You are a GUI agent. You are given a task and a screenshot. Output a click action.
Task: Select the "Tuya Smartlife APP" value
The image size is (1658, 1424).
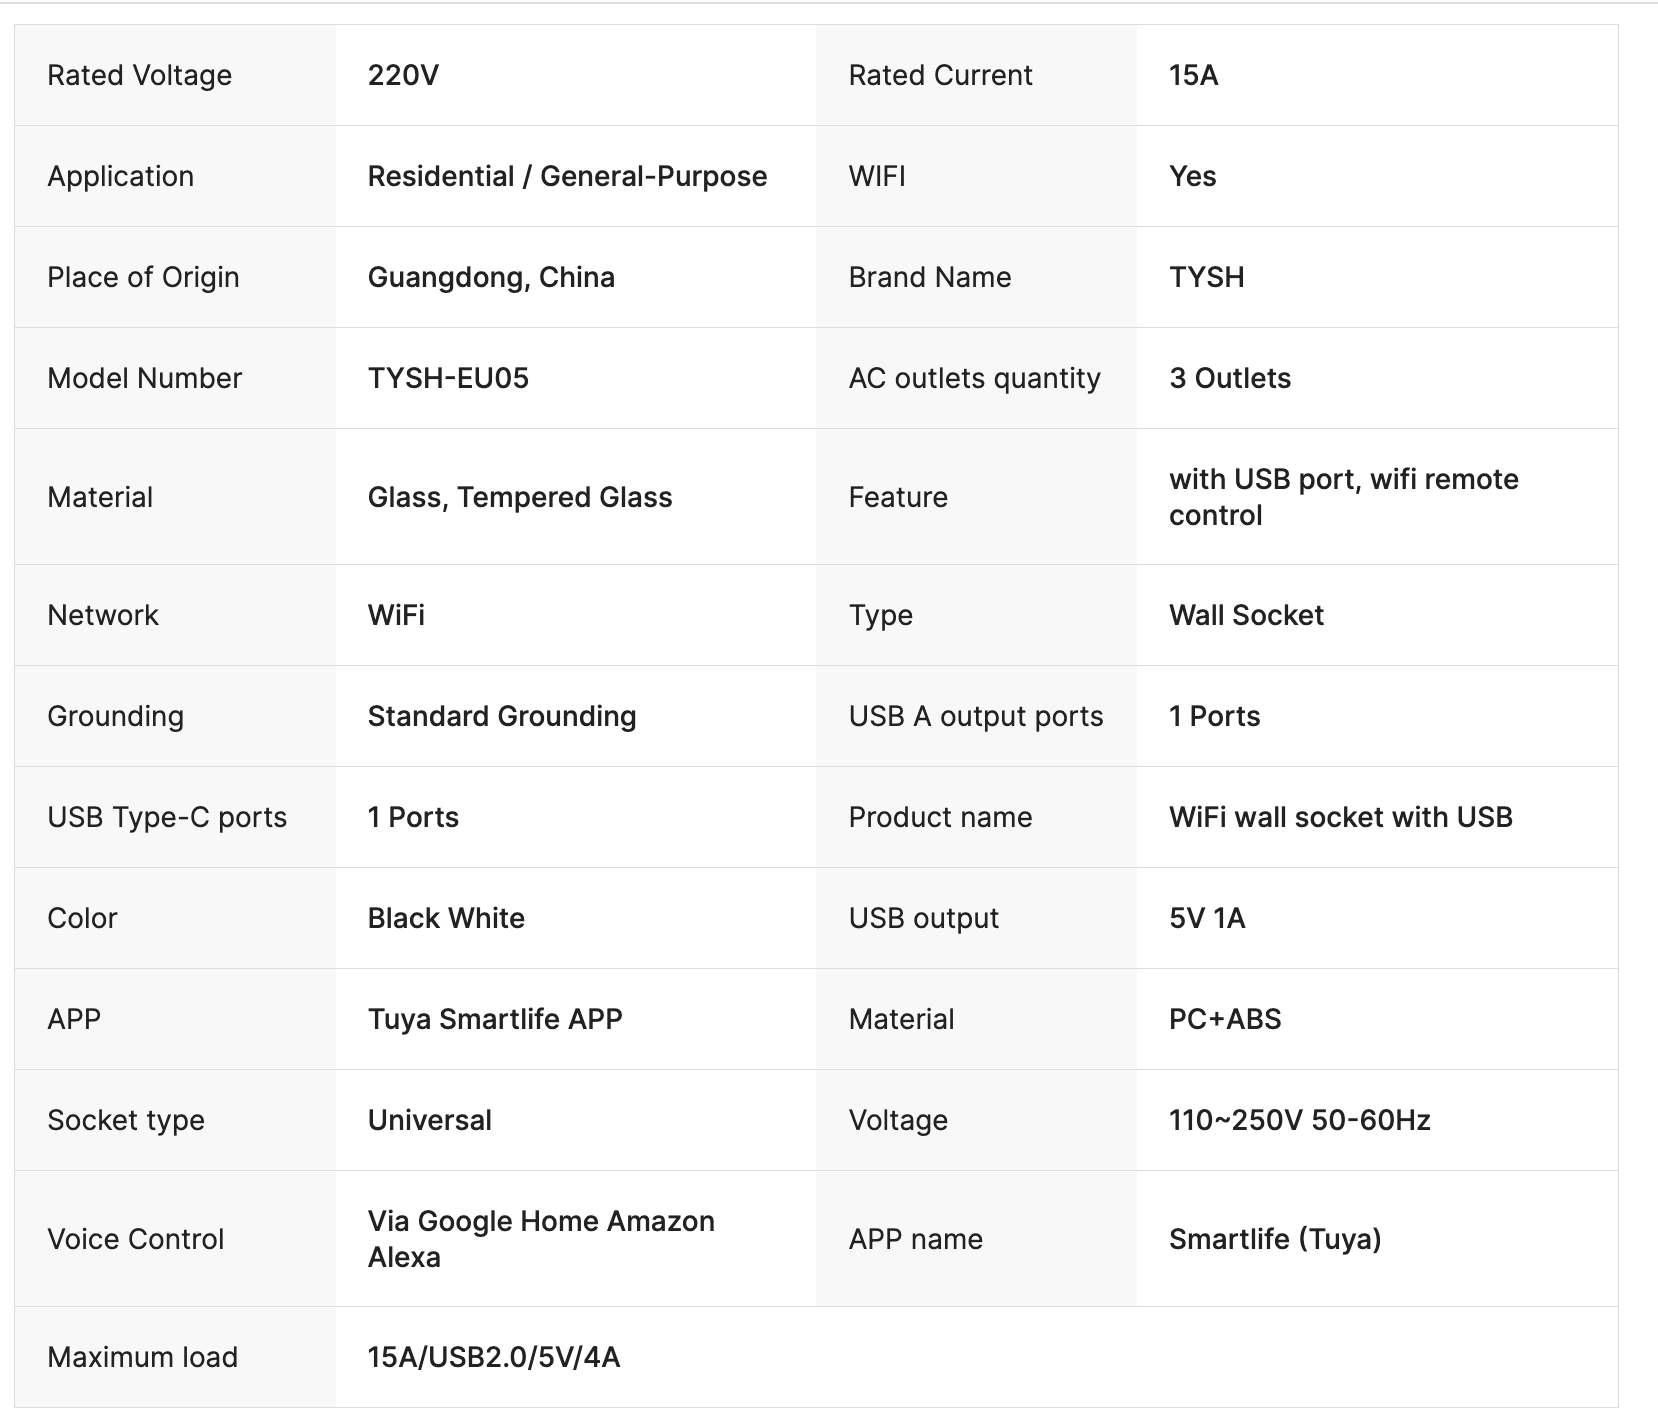[x=495, y=1020]
